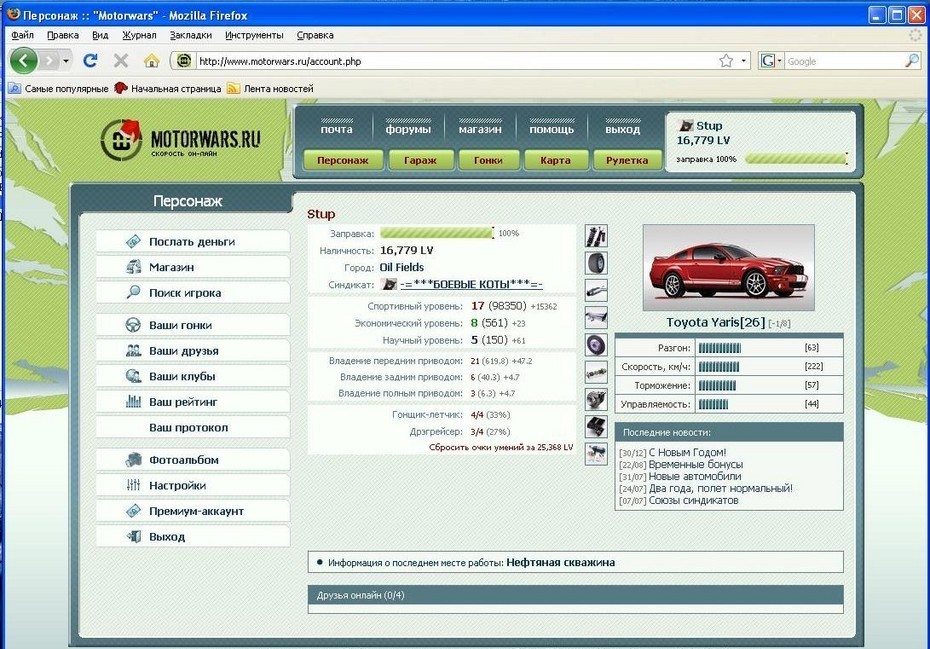The width and height of the screenshot is (930, 649).
Task: Click the Firefox back arrow button
Action: click(x=24, y=61)
